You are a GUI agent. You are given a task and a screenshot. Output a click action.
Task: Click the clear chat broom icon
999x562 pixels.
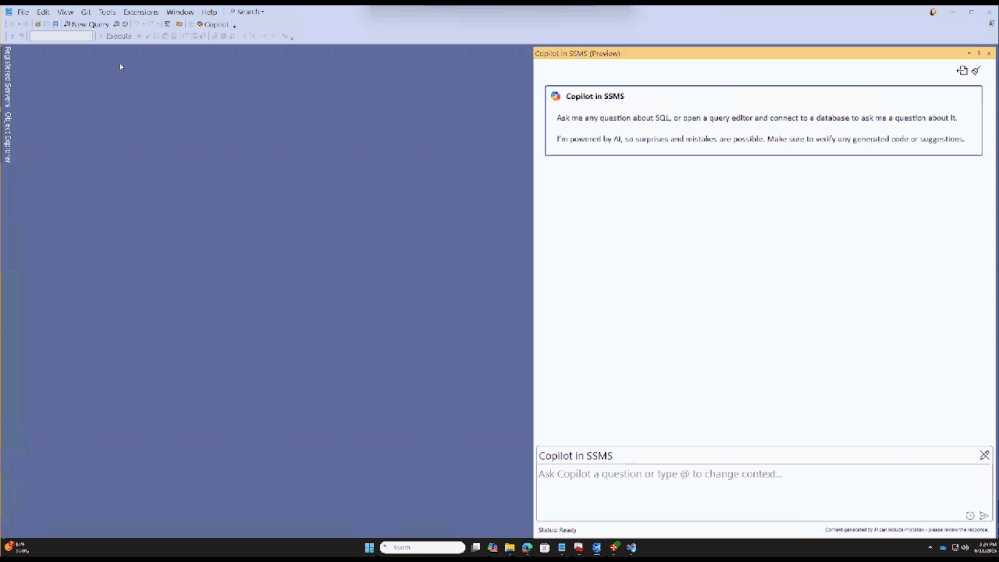pyautogui.click(x=976, y=71)
